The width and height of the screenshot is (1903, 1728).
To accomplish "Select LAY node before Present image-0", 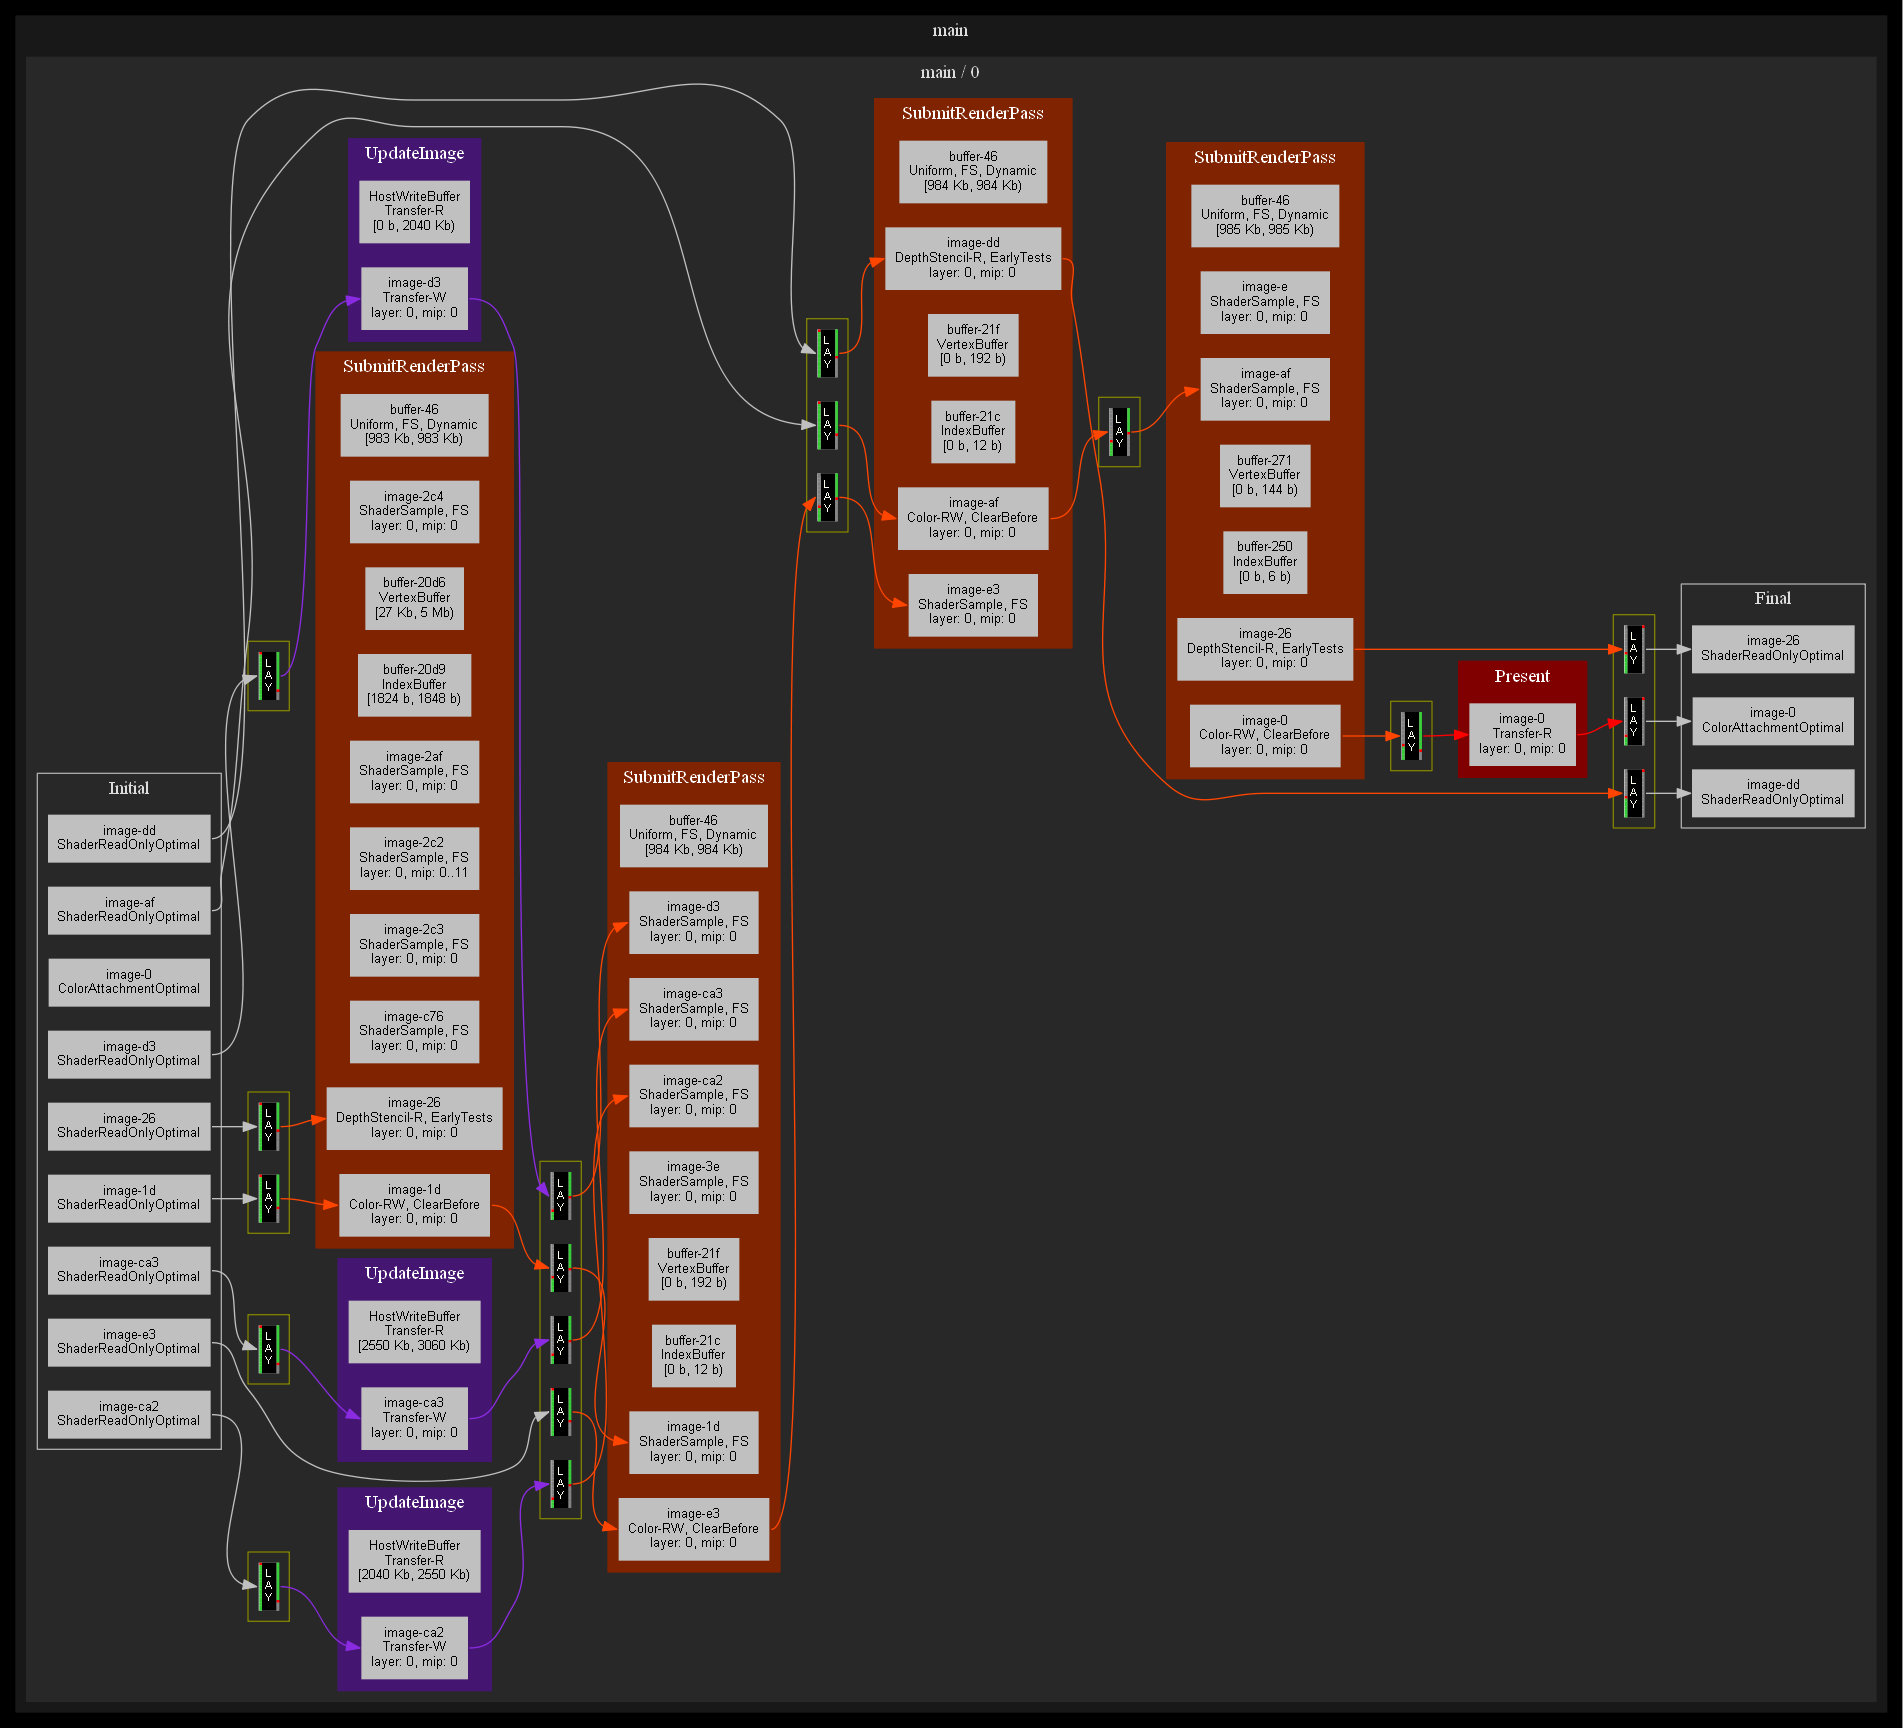I will [x=1411, y=736].
